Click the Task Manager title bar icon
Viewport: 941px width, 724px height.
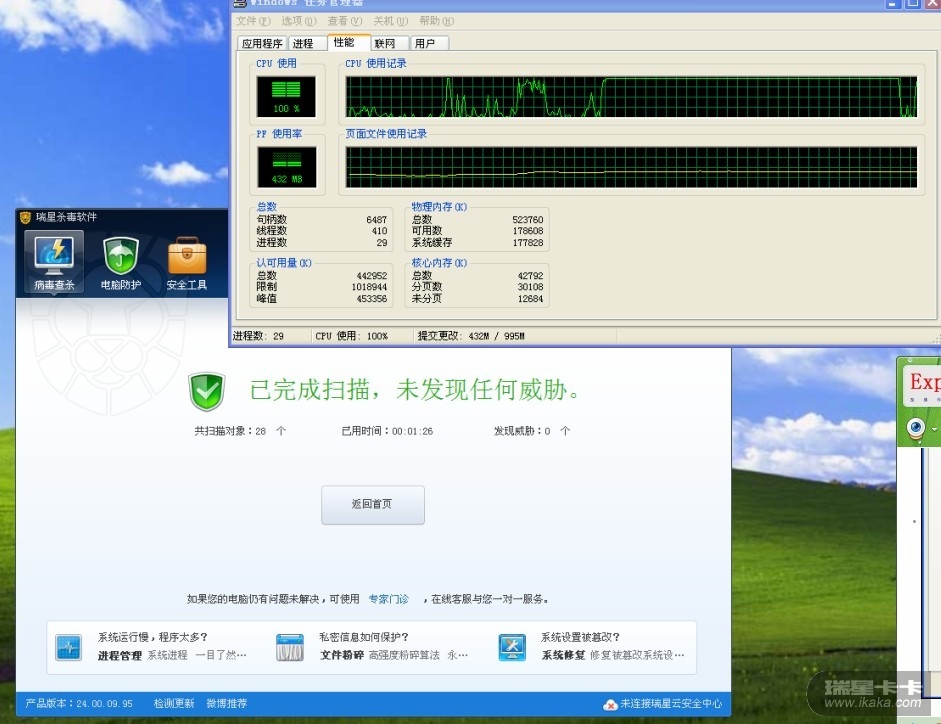tap(240, 3)
